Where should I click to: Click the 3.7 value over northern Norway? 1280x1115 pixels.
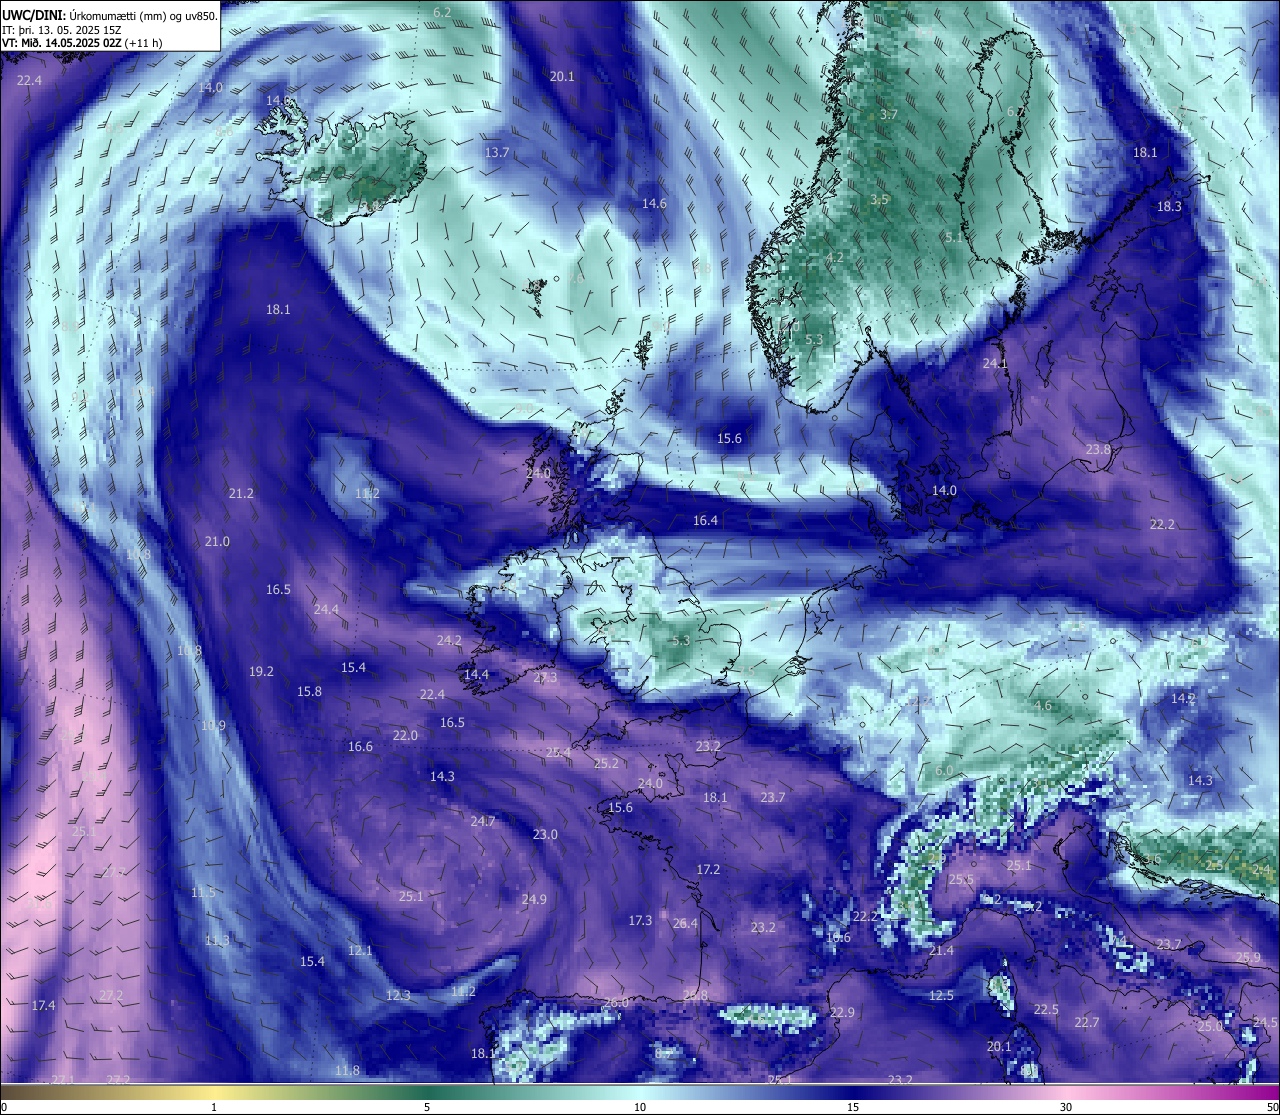[888, 115]
